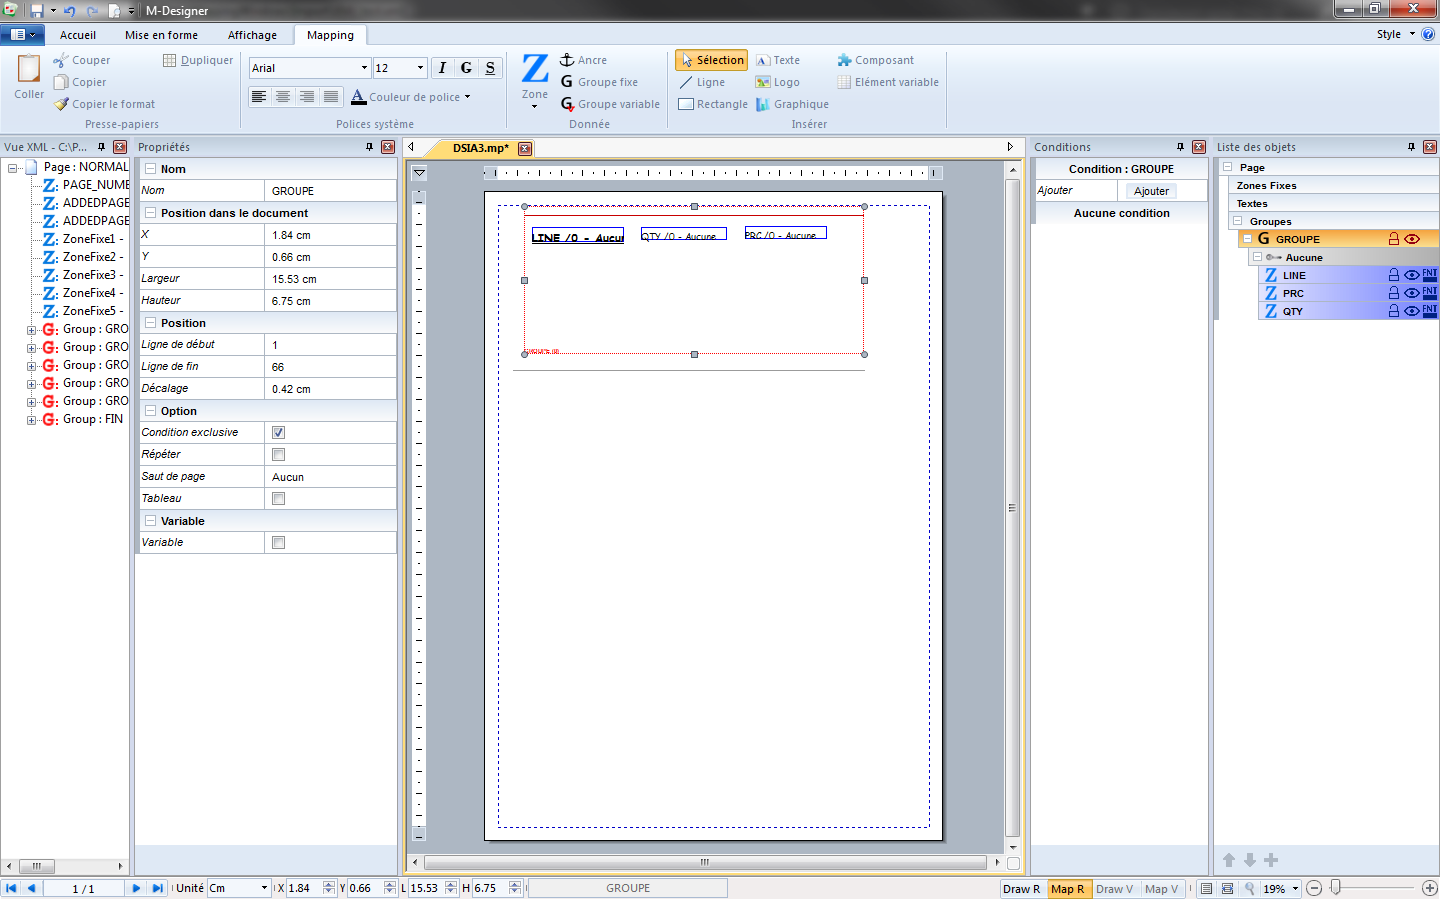Open the font size 12 dropdown
Image resolution: width=1440 pixels, height=900 pixels.
[x=418, y=67]
